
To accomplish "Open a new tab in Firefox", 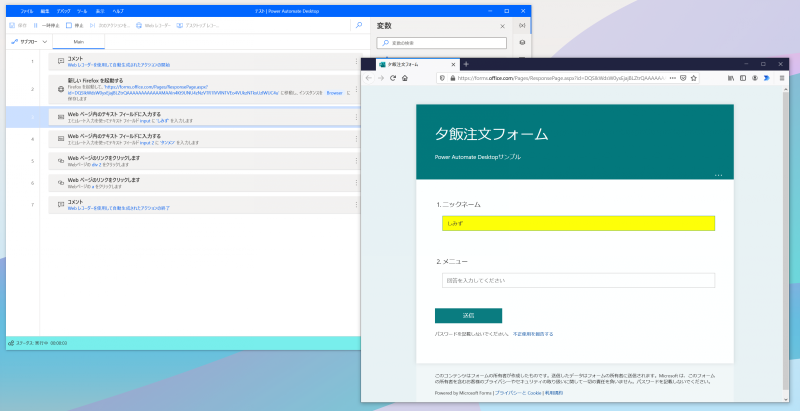I will point(466,64).
